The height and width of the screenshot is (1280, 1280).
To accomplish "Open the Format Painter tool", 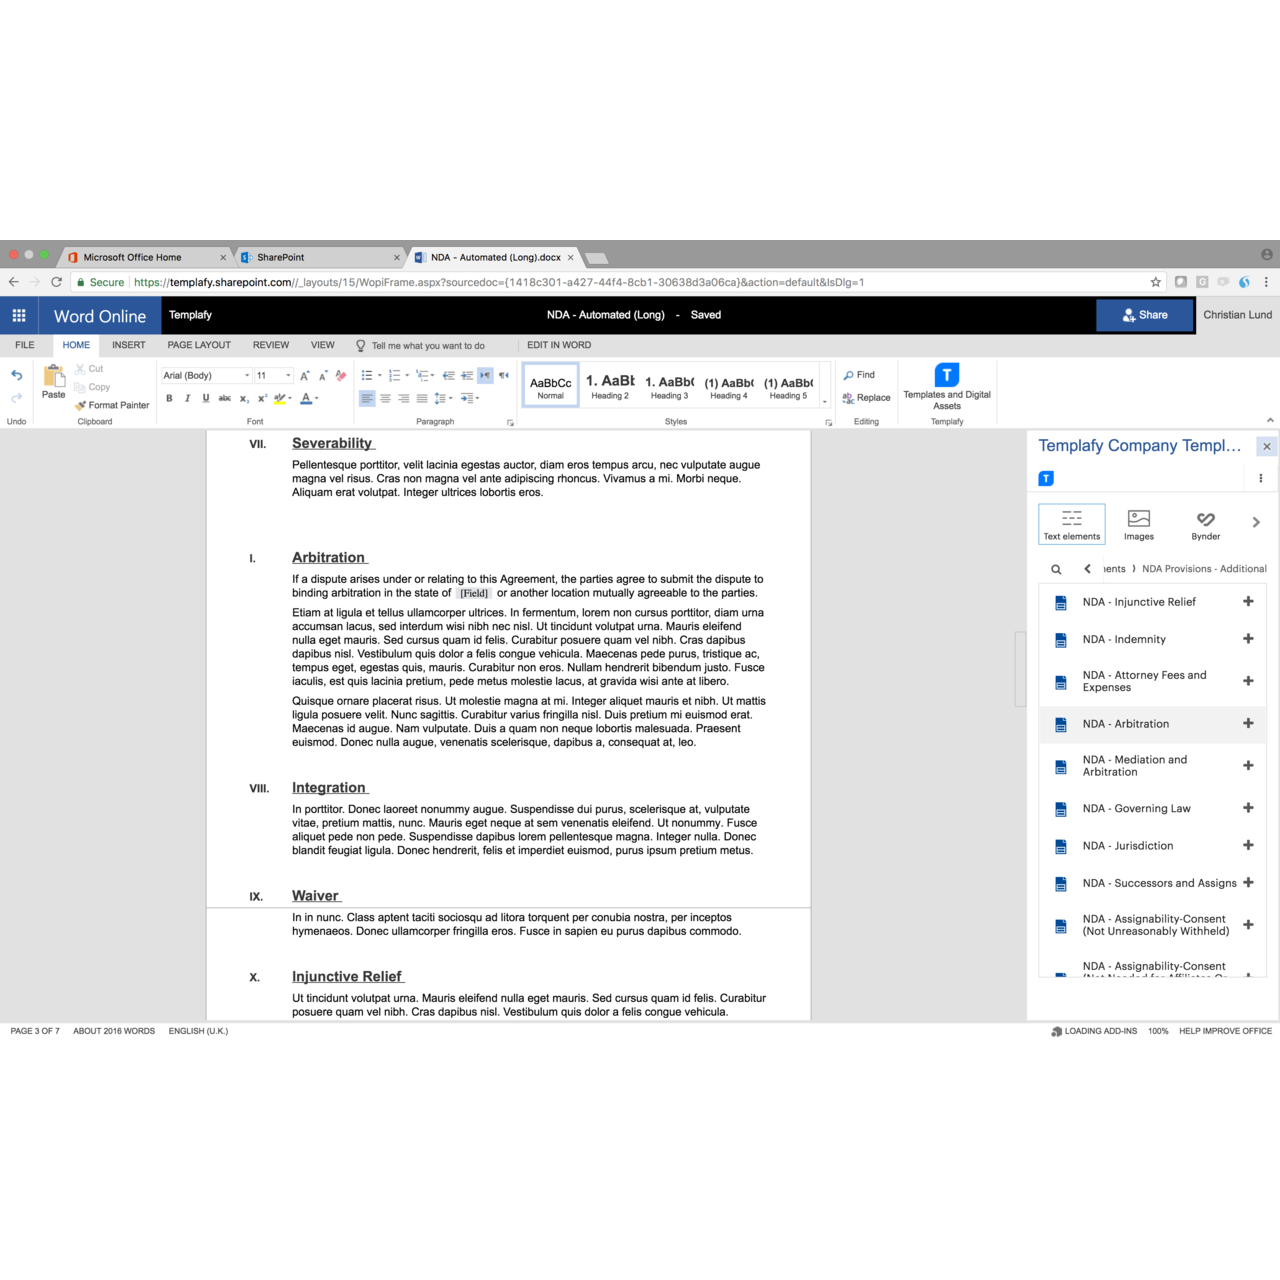I will pyautogui.click(x=111, y=405).
